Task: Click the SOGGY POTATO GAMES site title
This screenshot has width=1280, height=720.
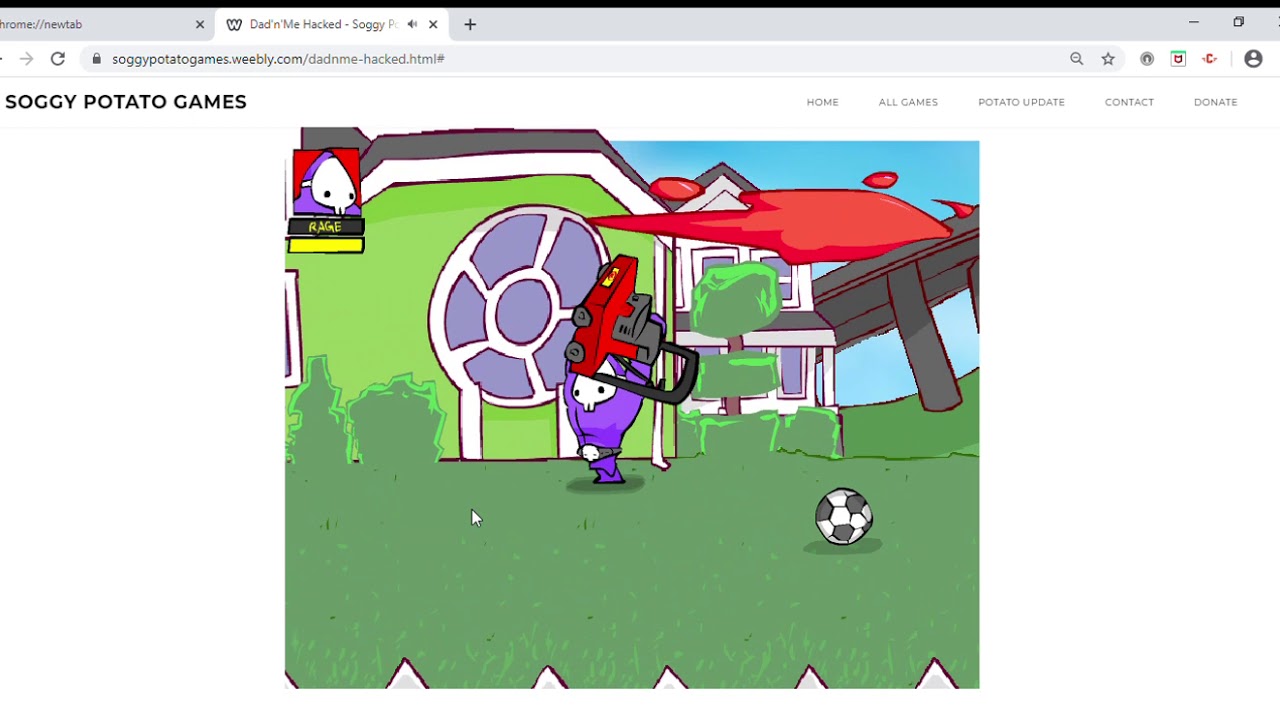Action: coord(126,102)
